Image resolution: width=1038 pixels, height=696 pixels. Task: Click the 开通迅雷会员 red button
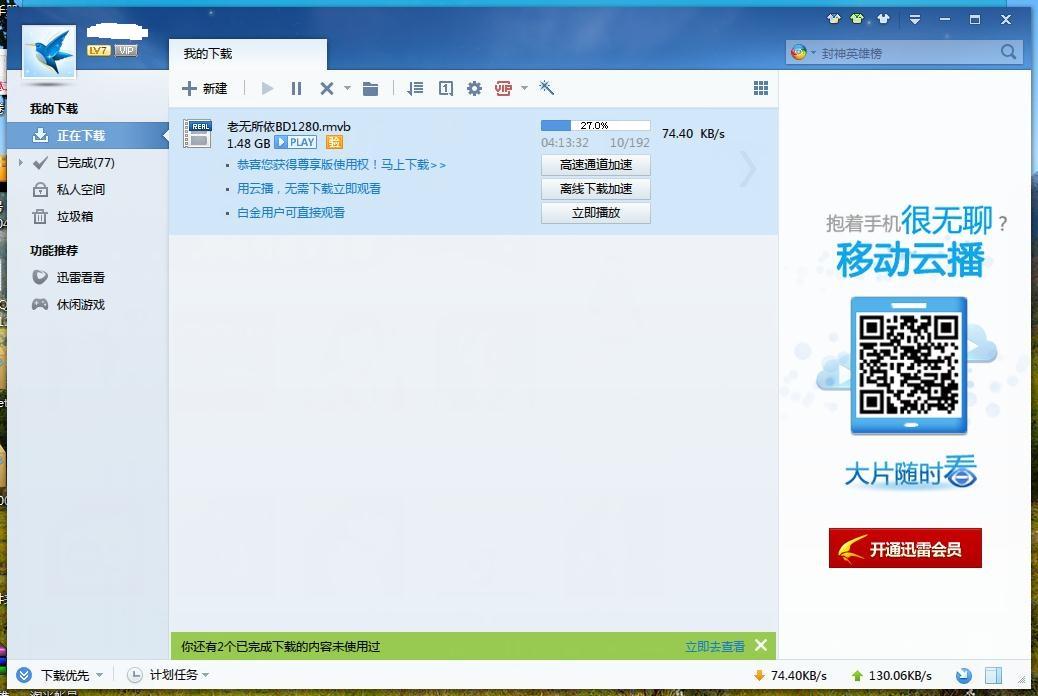(x=905, y=548)
